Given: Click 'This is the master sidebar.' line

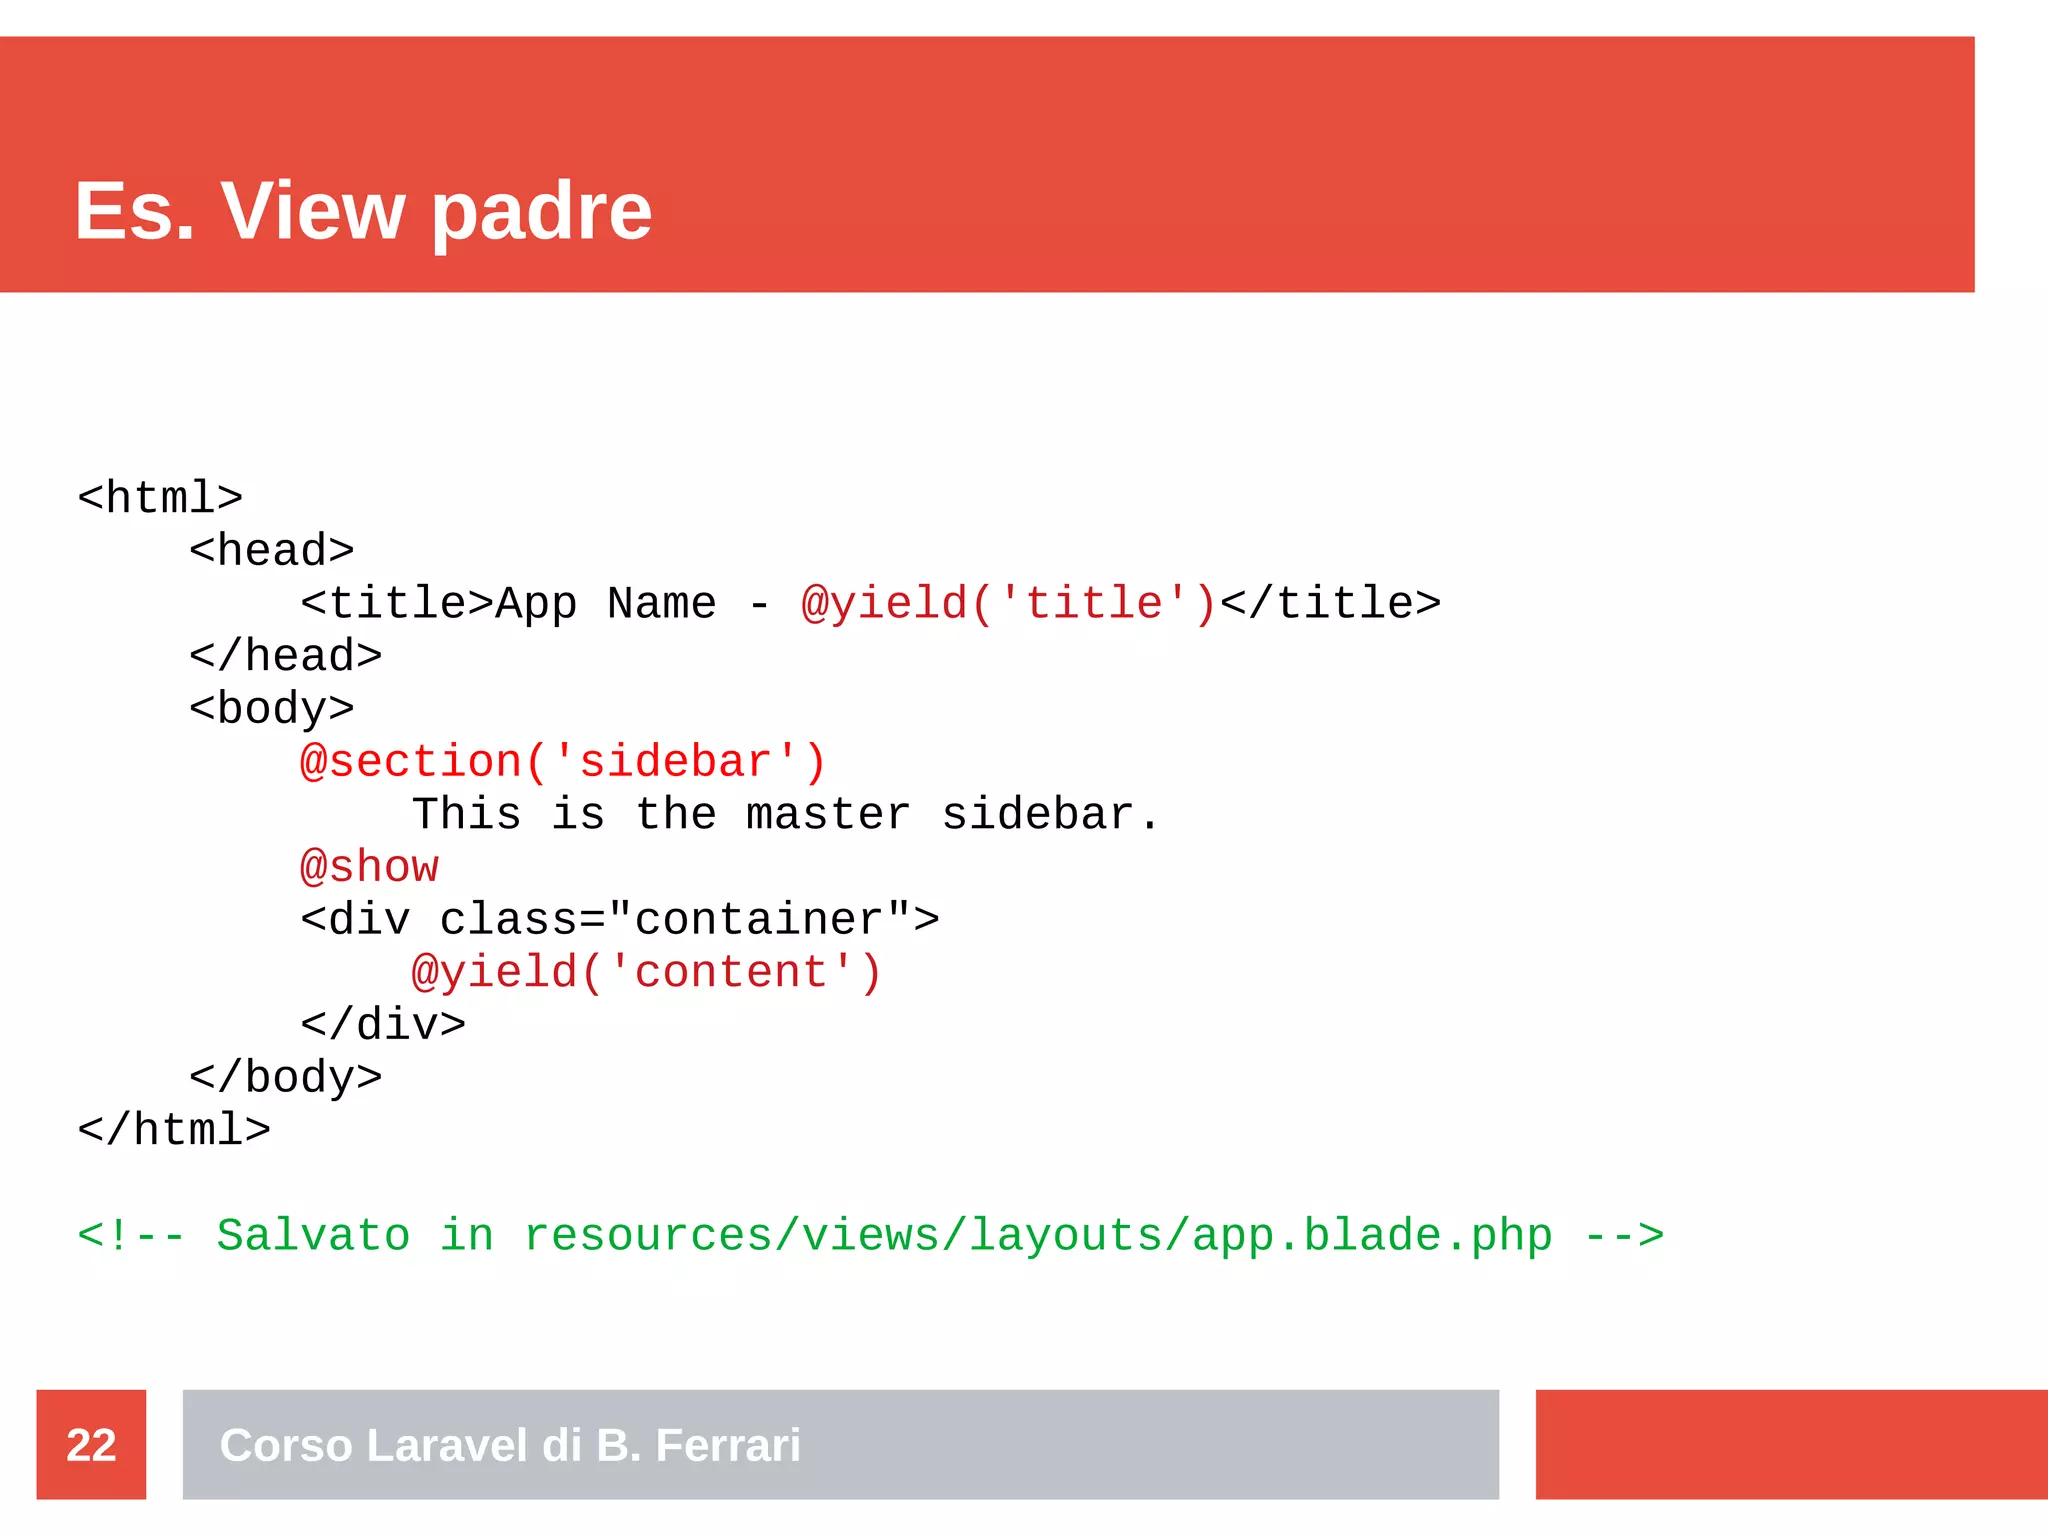Looking at the screenshot, I should click(786, 814).
